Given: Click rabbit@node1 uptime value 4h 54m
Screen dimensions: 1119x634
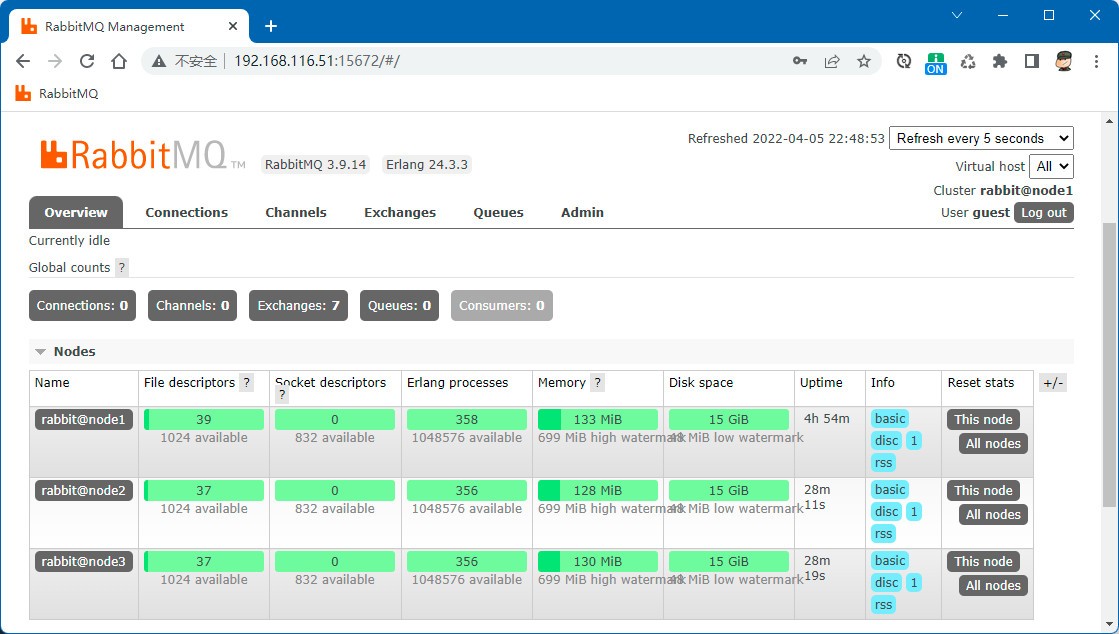Looking at the screenshot, I should pyautogui.click(x=826, y=419).
